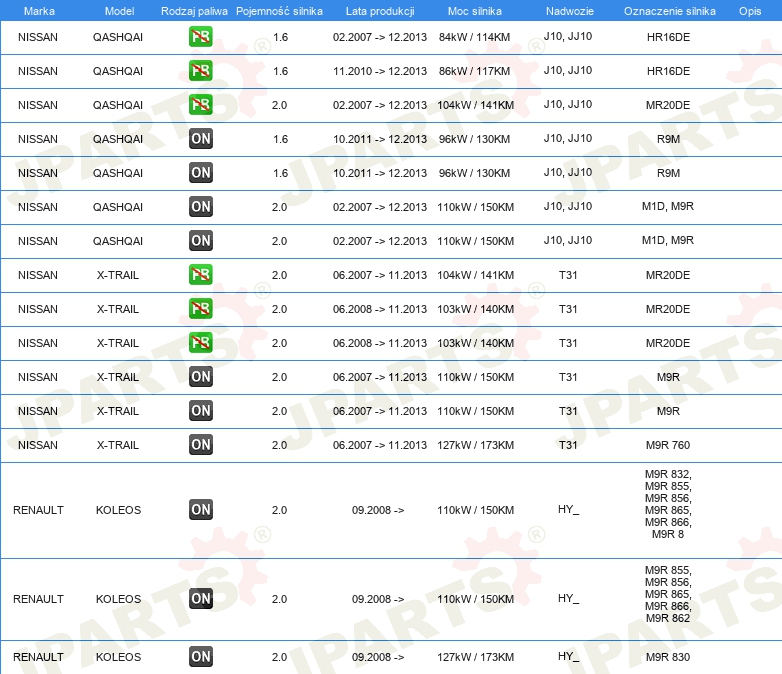Click the Model column header

point(119,11)
